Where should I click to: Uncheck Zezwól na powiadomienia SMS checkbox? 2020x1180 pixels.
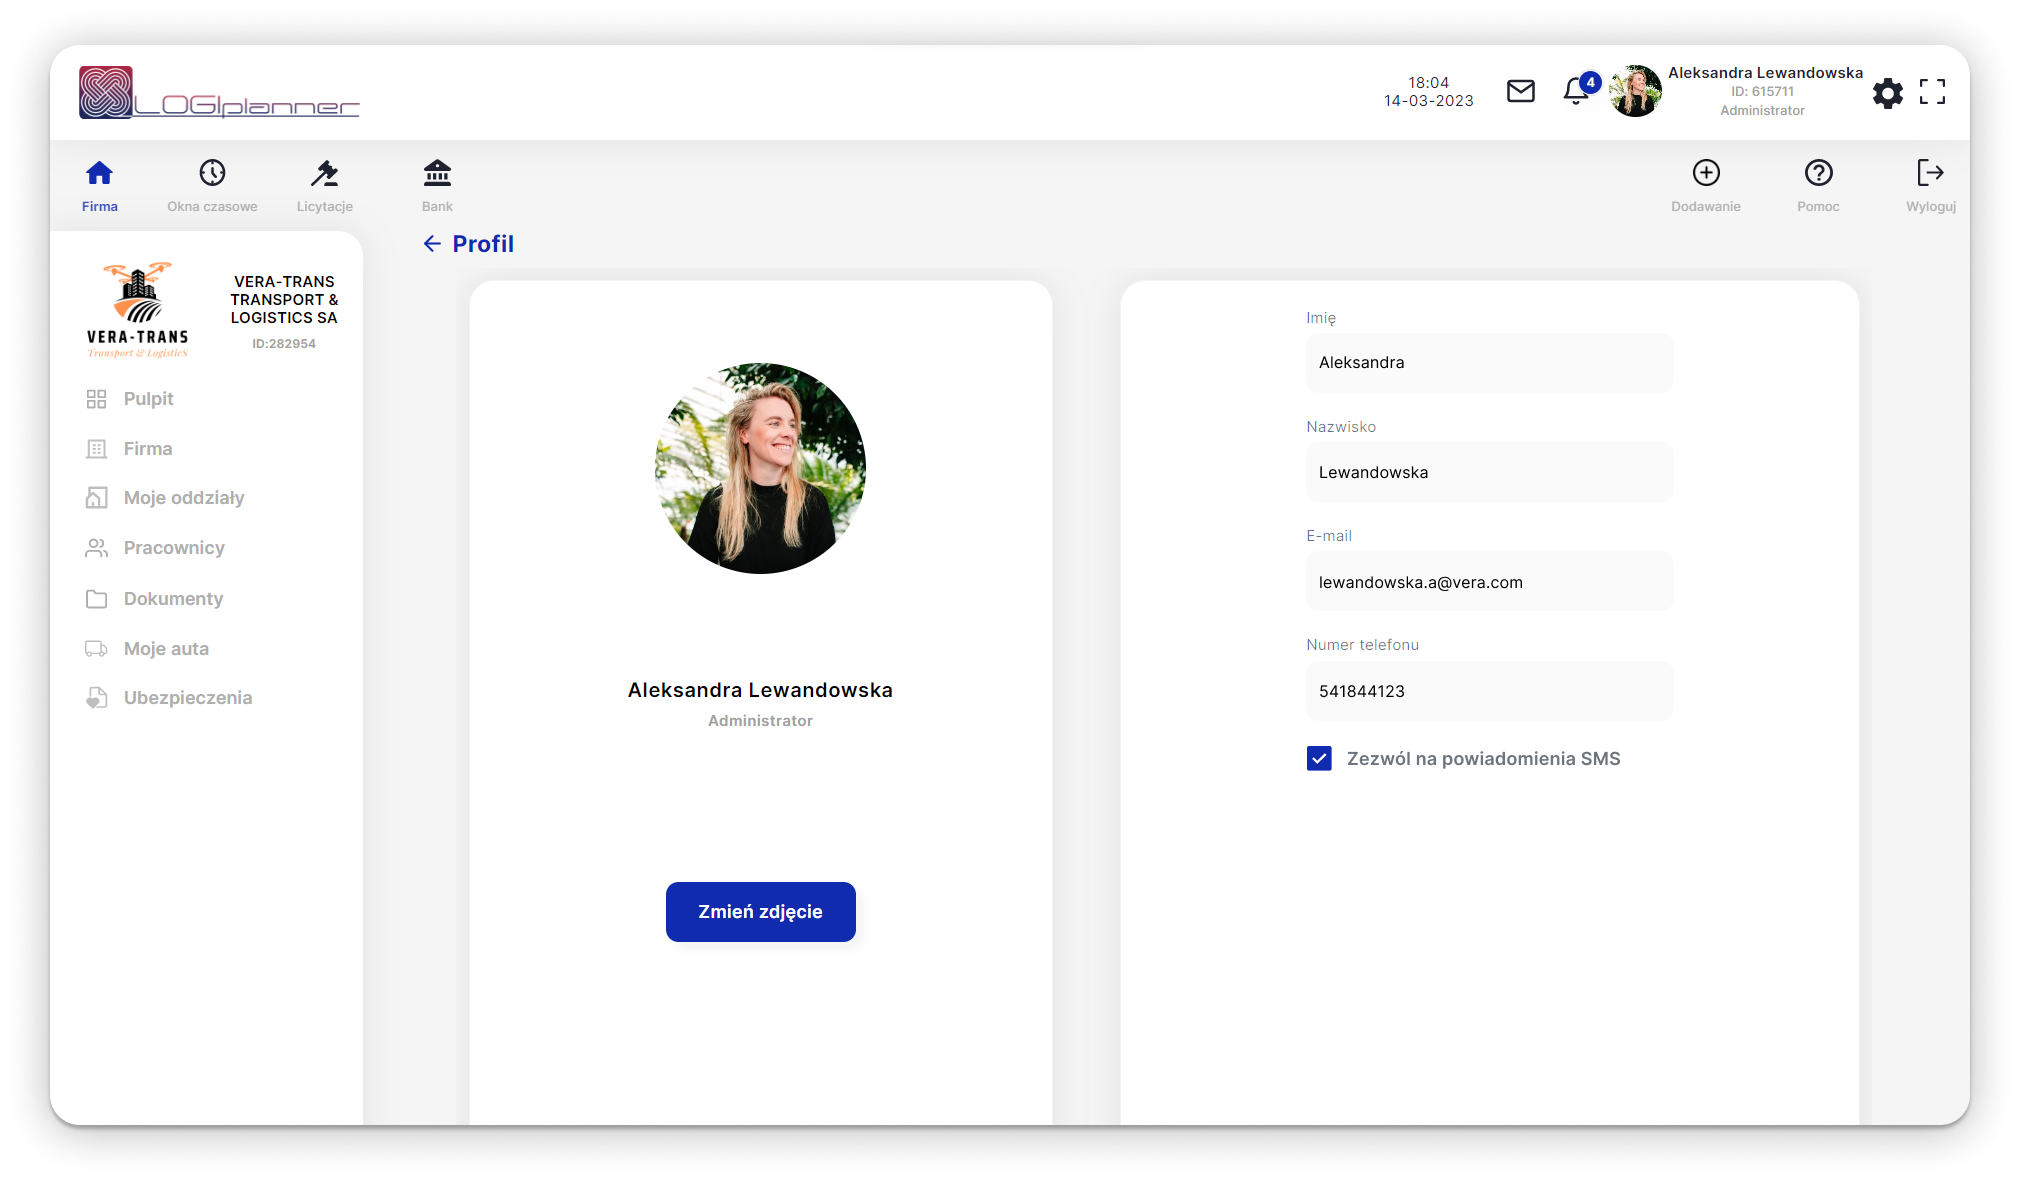tap(1319, 758)
